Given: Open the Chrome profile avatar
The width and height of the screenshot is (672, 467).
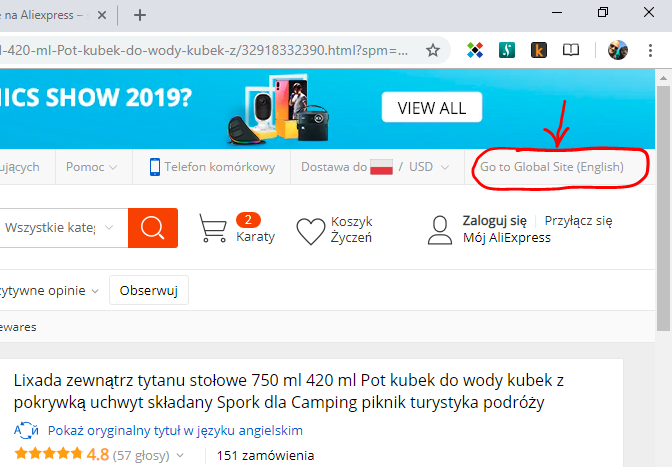Looking at the screenshot, I should click(618, 50).
